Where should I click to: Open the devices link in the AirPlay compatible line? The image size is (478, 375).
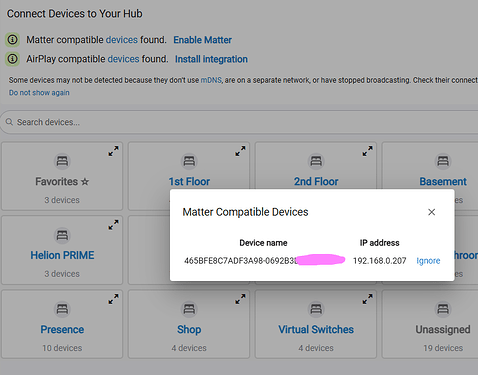coord(123,59)
